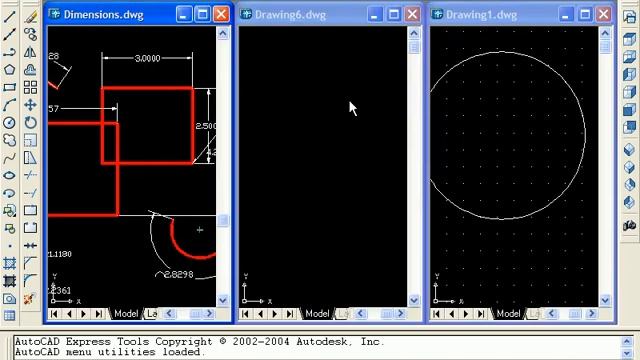The image size is (640, 360).
Task: Jump to last tab in Drawing1.dwg window
Action: click(x=481, y=313)
